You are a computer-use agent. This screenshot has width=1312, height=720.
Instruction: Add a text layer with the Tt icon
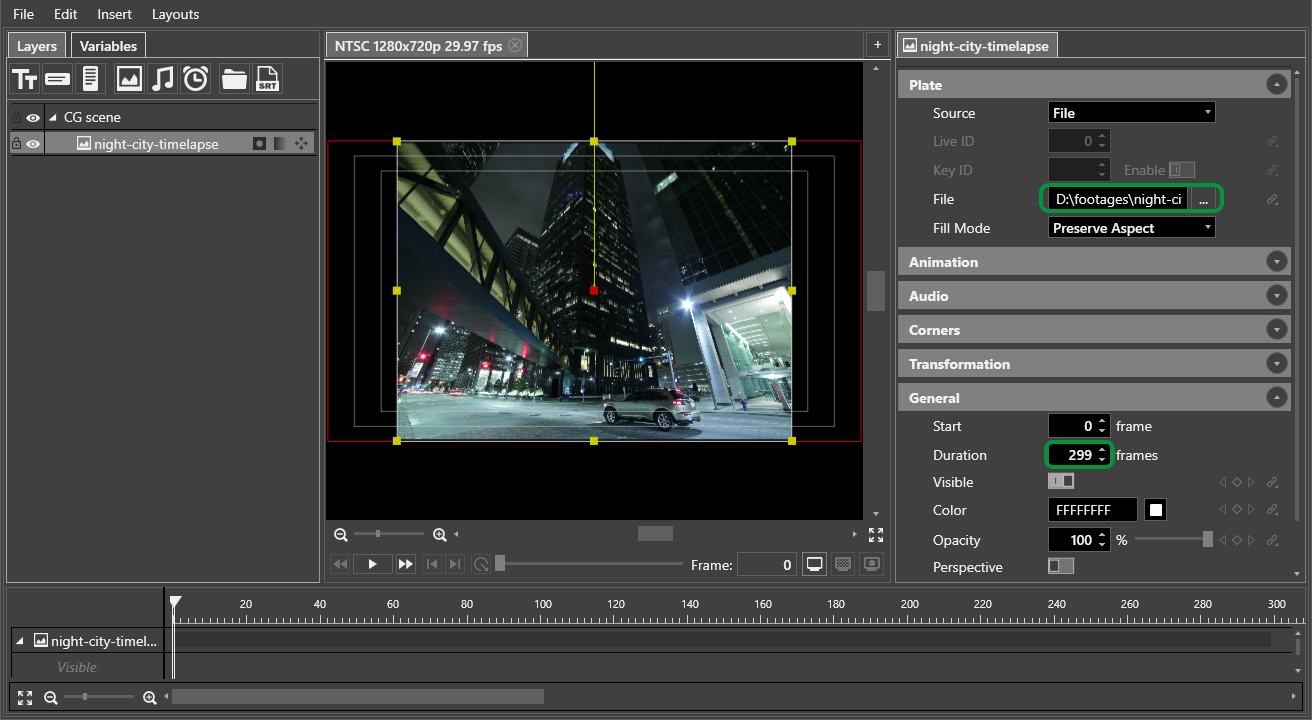pyautogui.click(x=25, y=79)
